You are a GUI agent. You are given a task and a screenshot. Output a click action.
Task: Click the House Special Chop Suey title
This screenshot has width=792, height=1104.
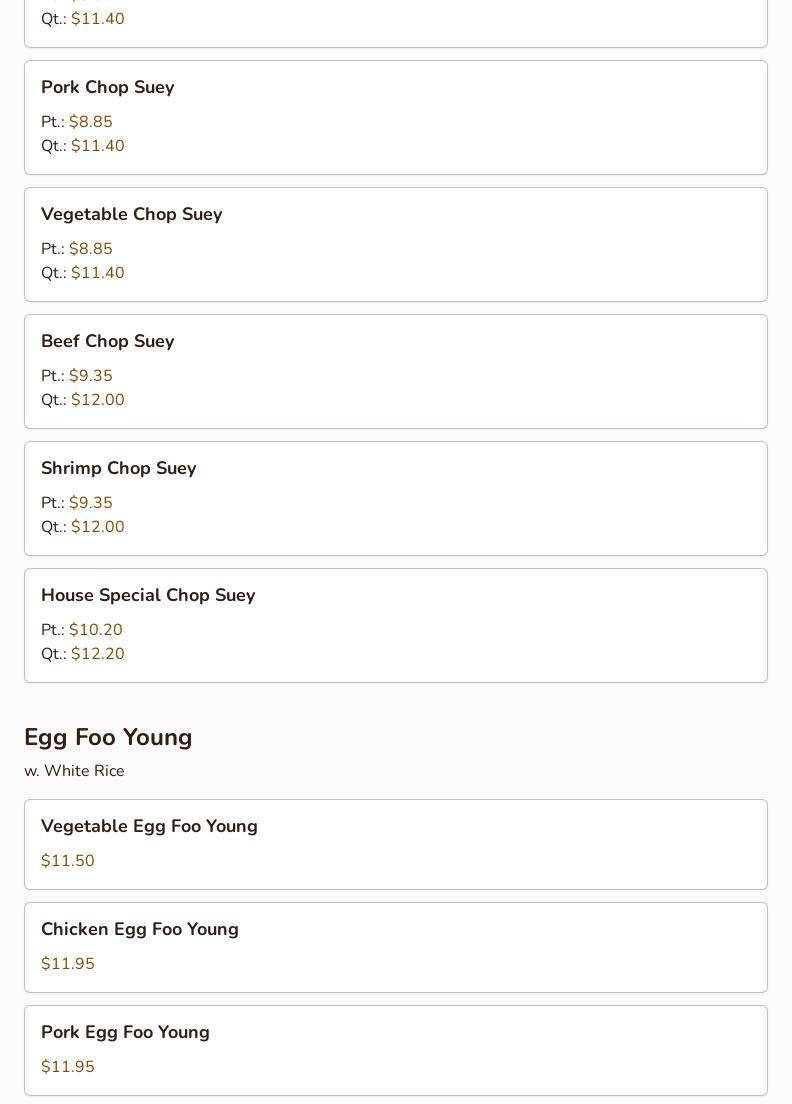[x=148, y=596]
